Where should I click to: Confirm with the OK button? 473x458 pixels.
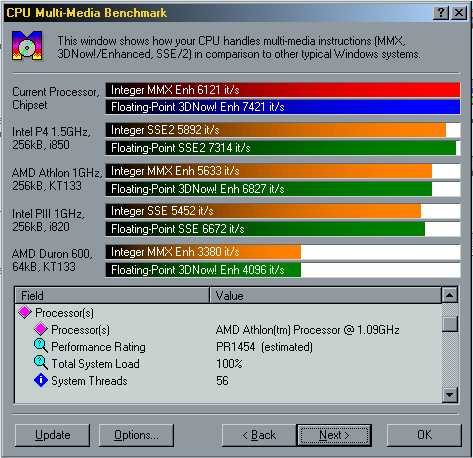click(424, 435)
